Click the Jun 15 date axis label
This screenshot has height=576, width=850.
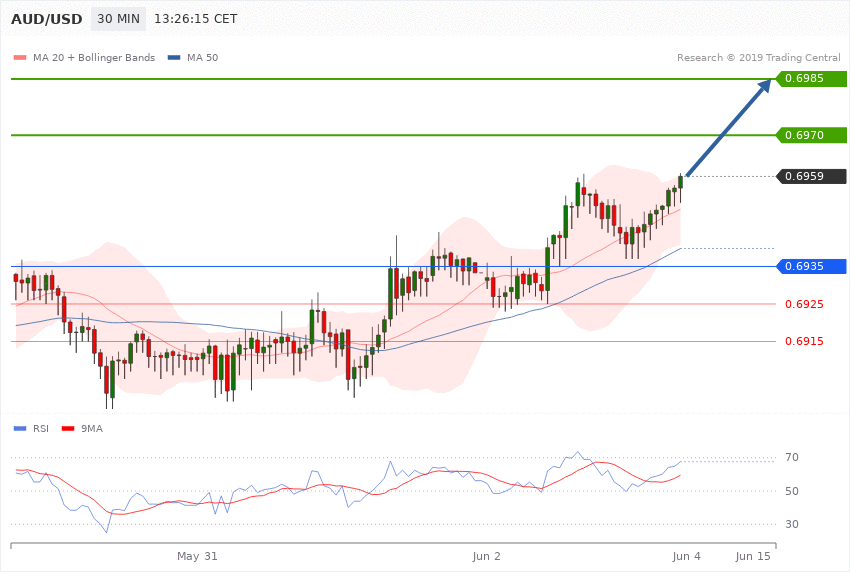(x=752, y=556)
